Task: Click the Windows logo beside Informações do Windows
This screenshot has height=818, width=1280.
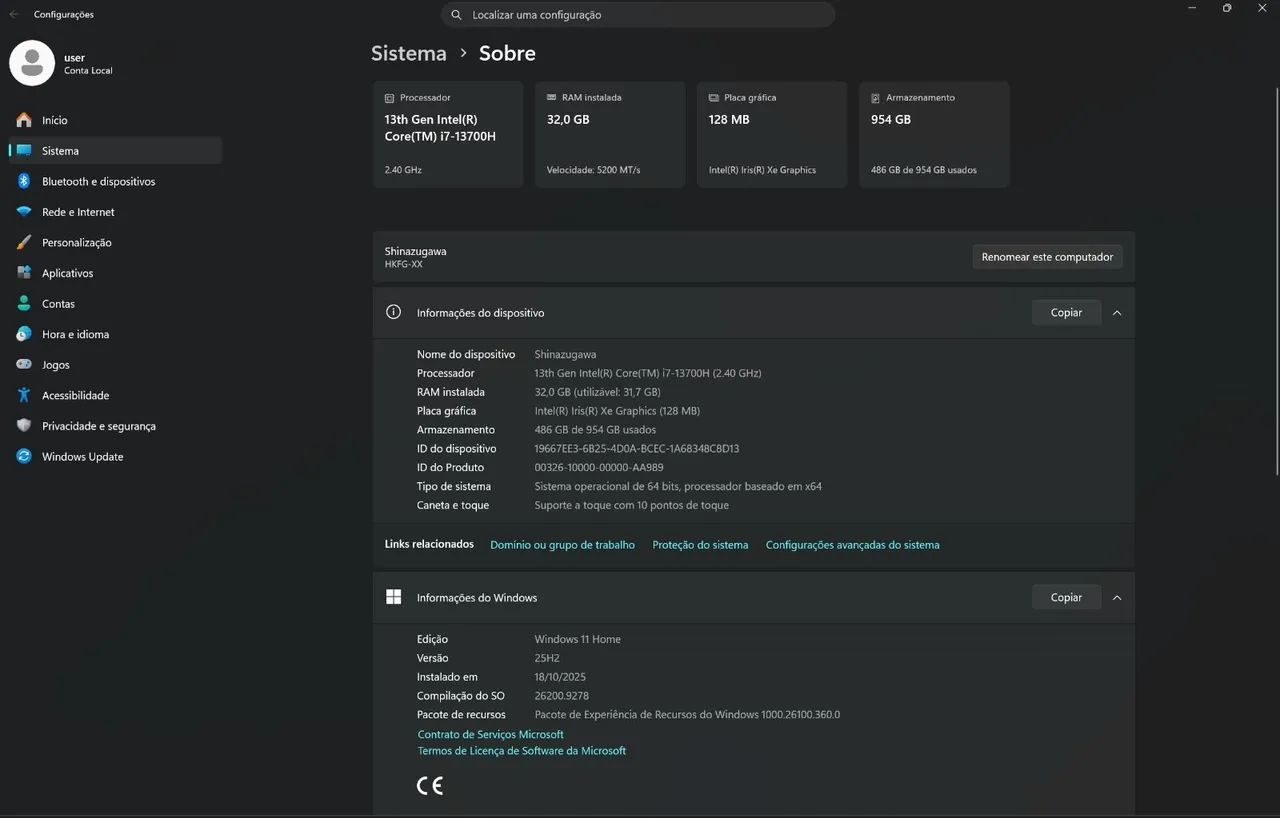Action: [394, 597]
